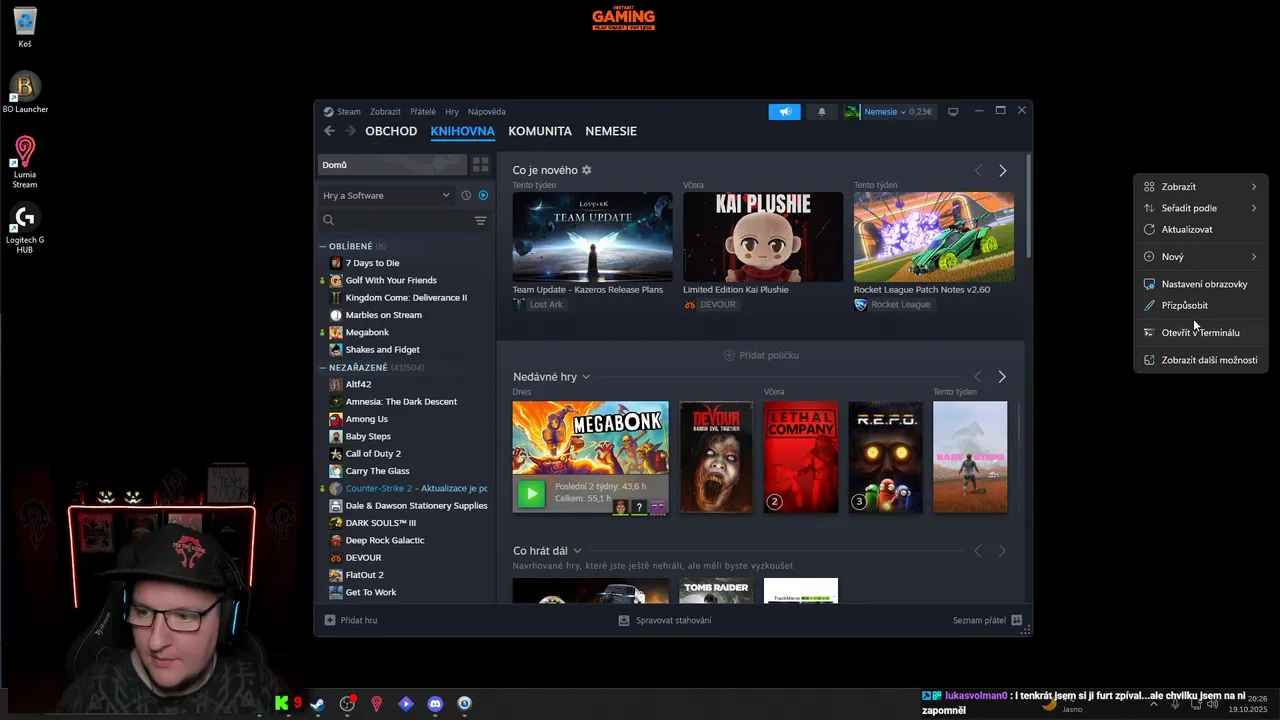The height and width of the screenshot is (720, 1280).
Task: Switch to Big Picture mode monitor icon
Action: [x=953, y=112]
